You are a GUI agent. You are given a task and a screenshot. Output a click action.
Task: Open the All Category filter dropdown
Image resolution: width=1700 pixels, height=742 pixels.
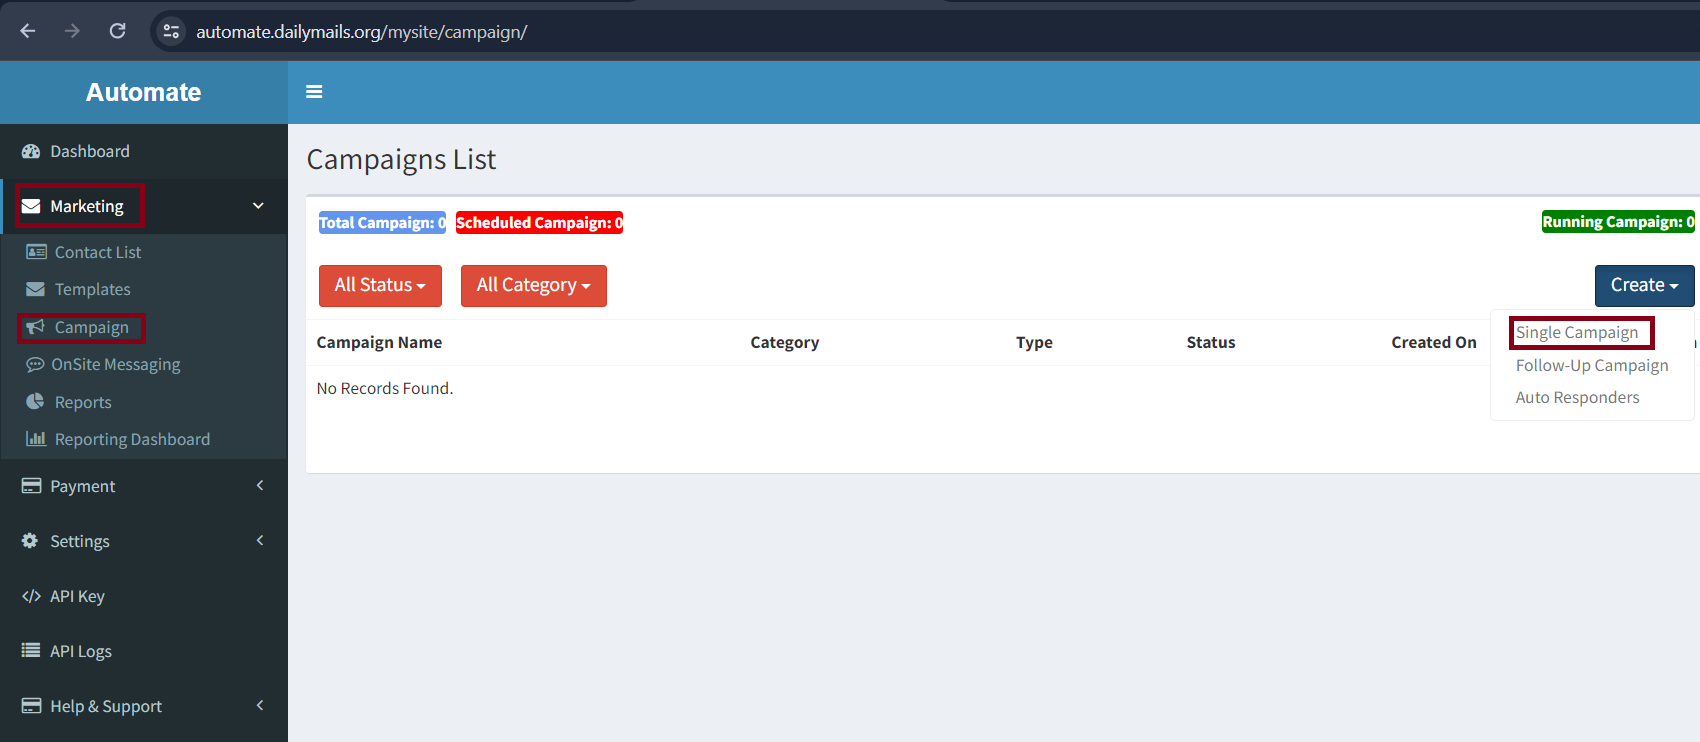click(533, 286)
